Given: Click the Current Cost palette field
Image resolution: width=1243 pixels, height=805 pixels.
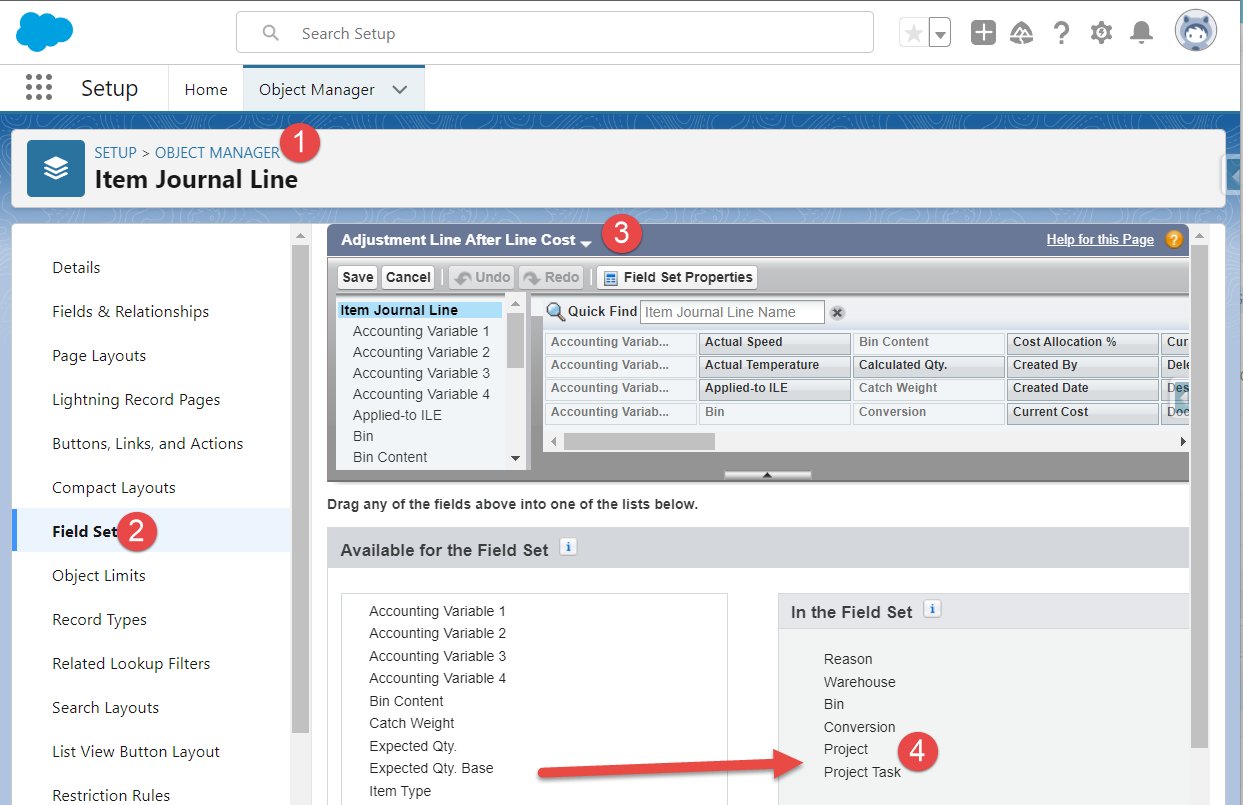Looking at the screenshot, I should click(x=1082, y=412).
